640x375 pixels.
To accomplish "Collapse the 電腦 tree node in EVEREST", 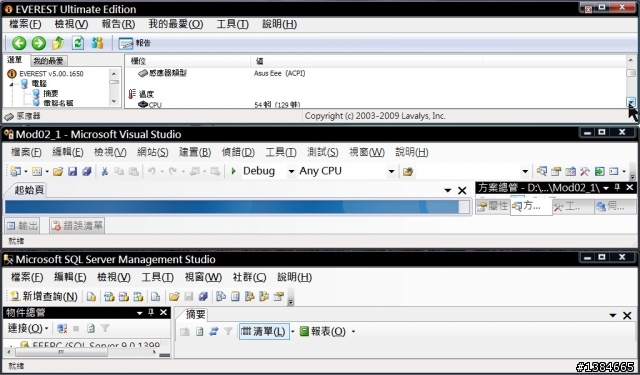I will point(11,84).
